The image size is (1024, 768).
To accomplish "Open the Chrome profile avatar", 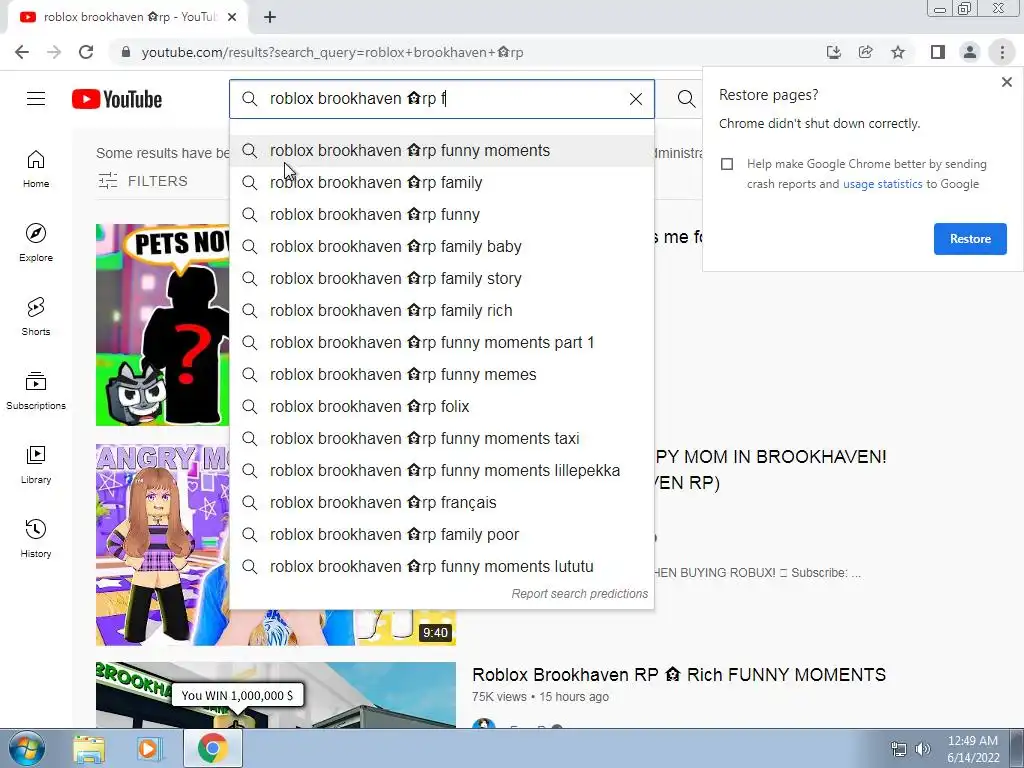I will [x=970, y=52].
